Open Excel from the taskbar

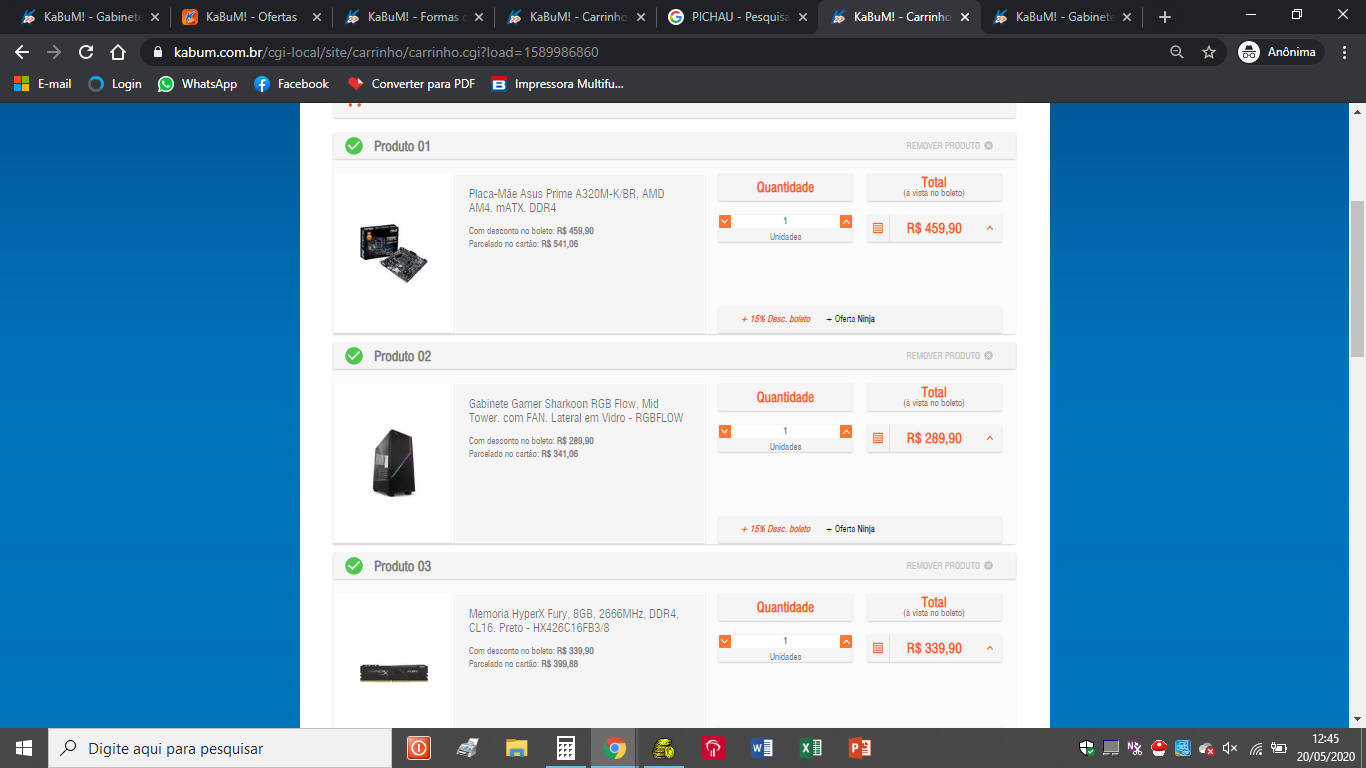(811, 748)
